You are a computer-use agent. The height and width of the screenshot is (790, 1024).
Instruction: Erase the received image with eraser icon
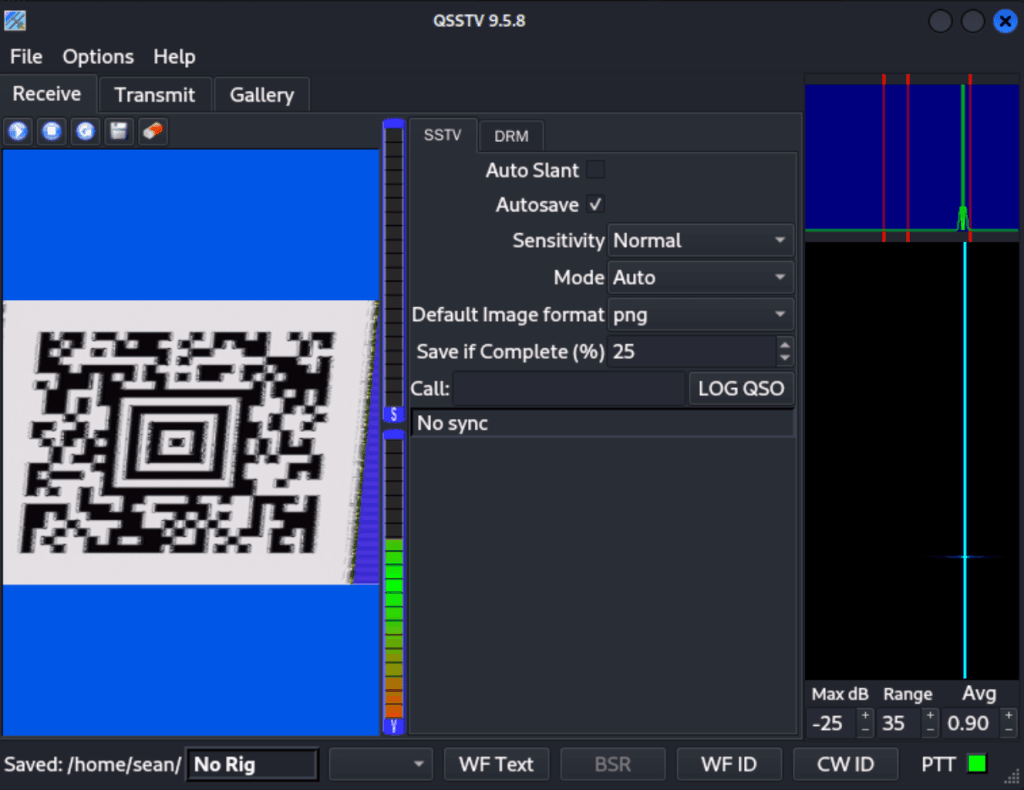pos(151,131)
